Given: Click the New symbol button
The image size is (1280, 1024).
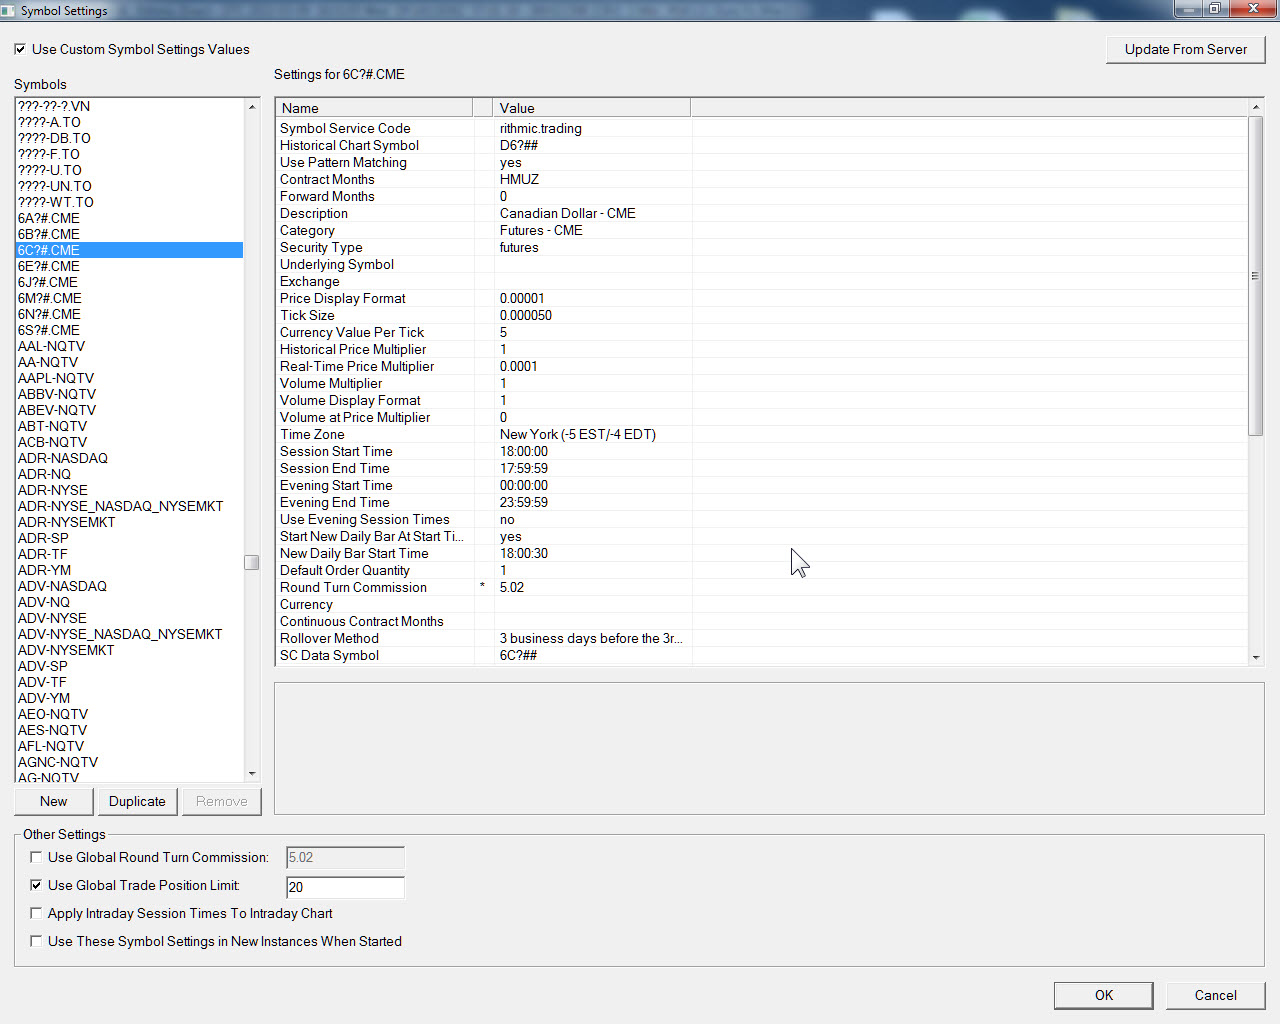Looking at the screenshot, I should click(54, 801).
